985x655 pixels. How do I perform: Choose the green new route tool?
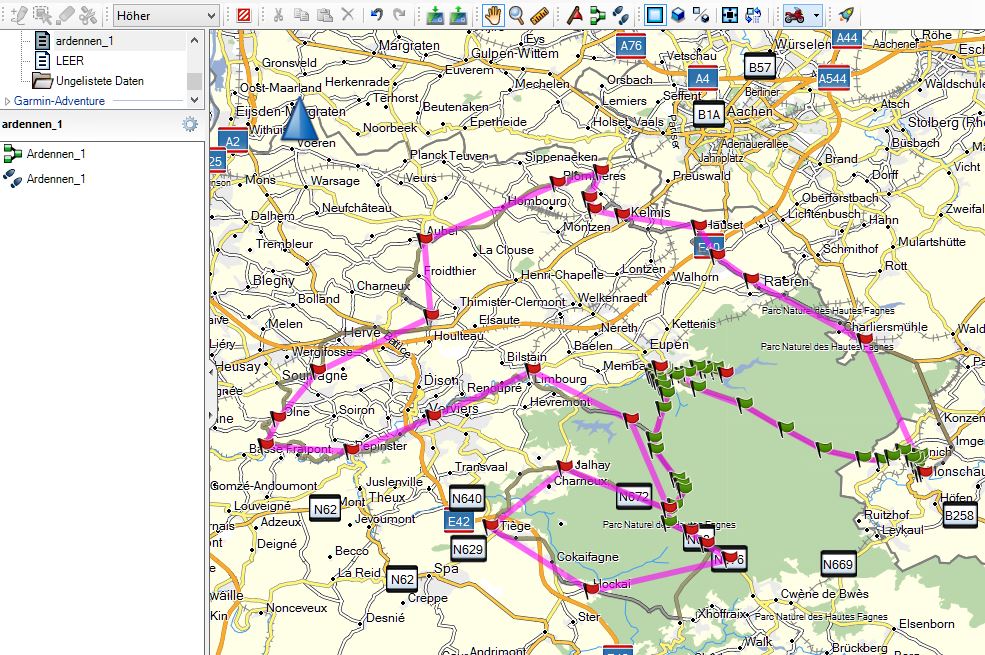597,15
